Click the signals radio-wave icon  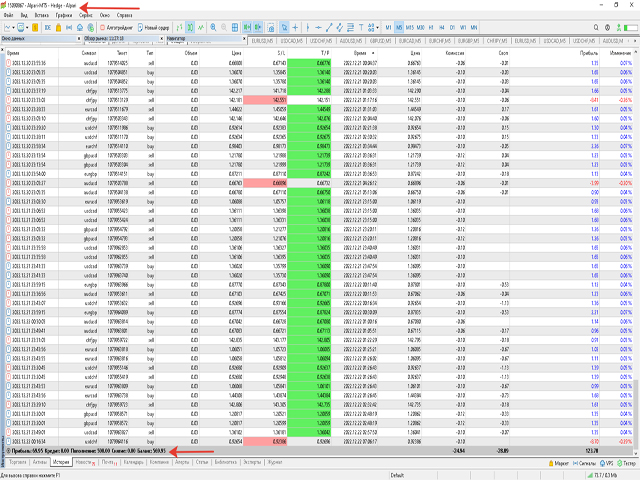point(69,27)
